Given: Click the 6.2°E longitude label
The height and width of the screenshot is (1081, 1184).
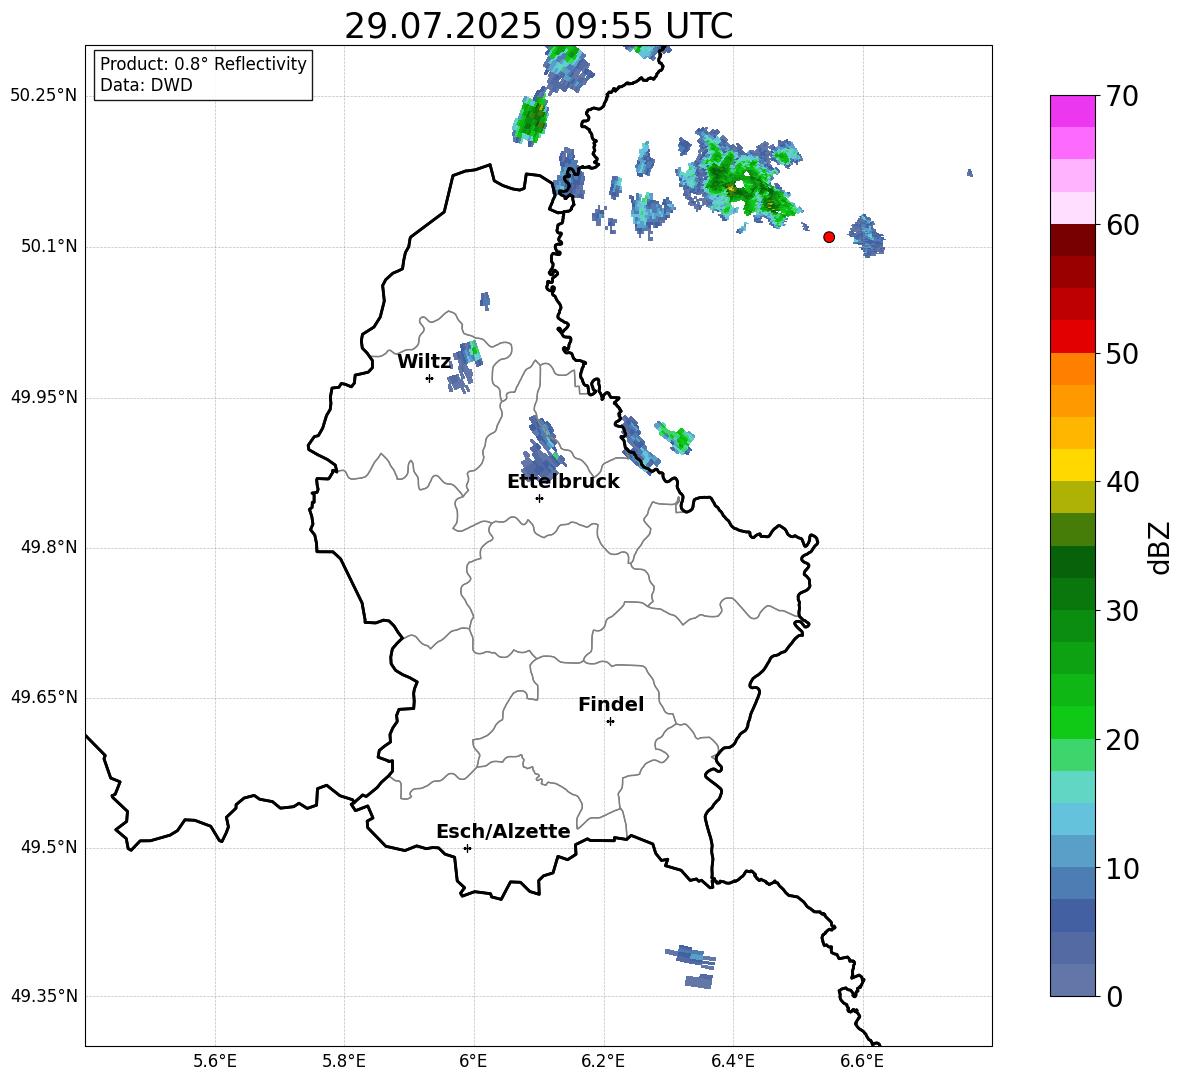Looking at the screenshot, I should pyautogui.click(x=603, y=1061).
